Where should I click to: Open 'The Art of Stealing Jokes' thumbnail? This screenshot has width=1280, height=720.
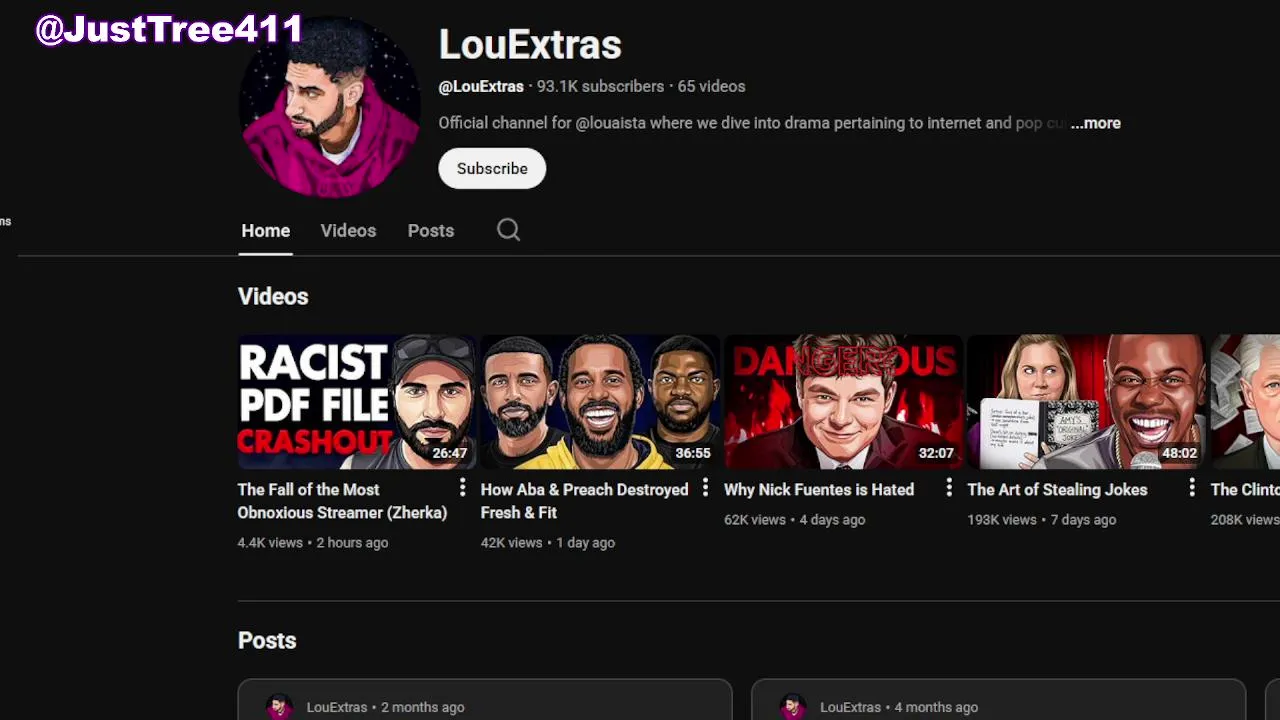click(1086, 402)
